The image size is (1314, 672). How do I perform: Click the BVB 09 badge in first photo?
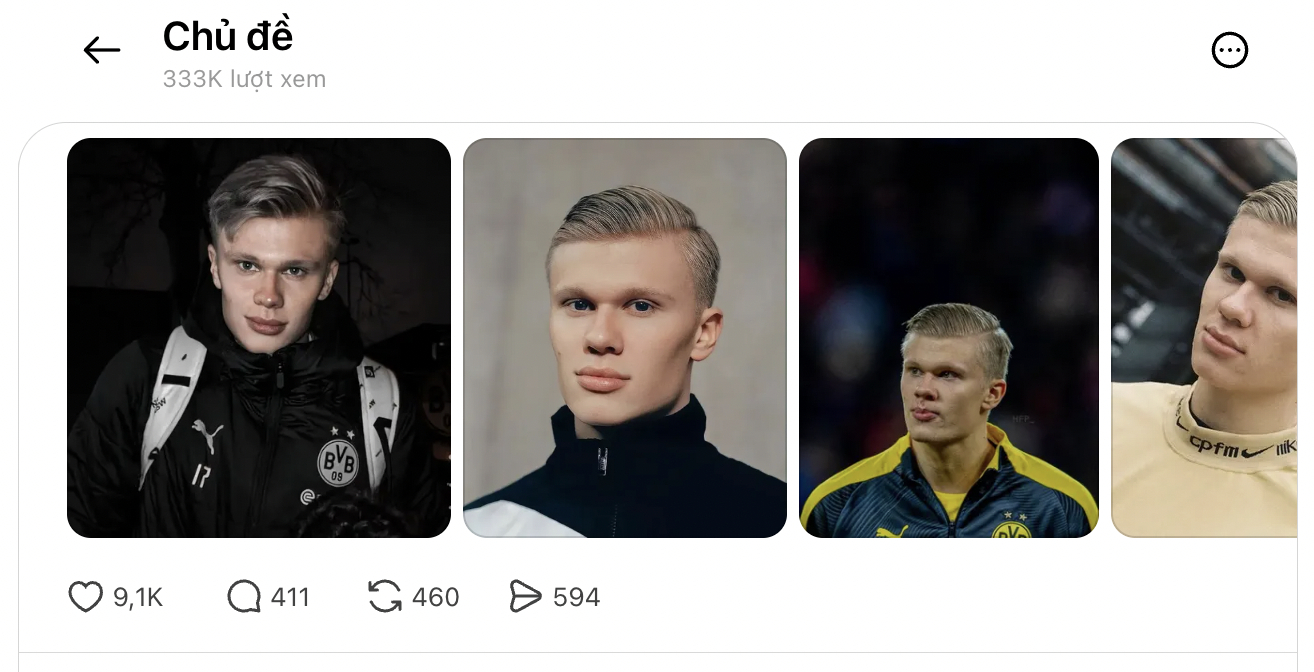337,461
